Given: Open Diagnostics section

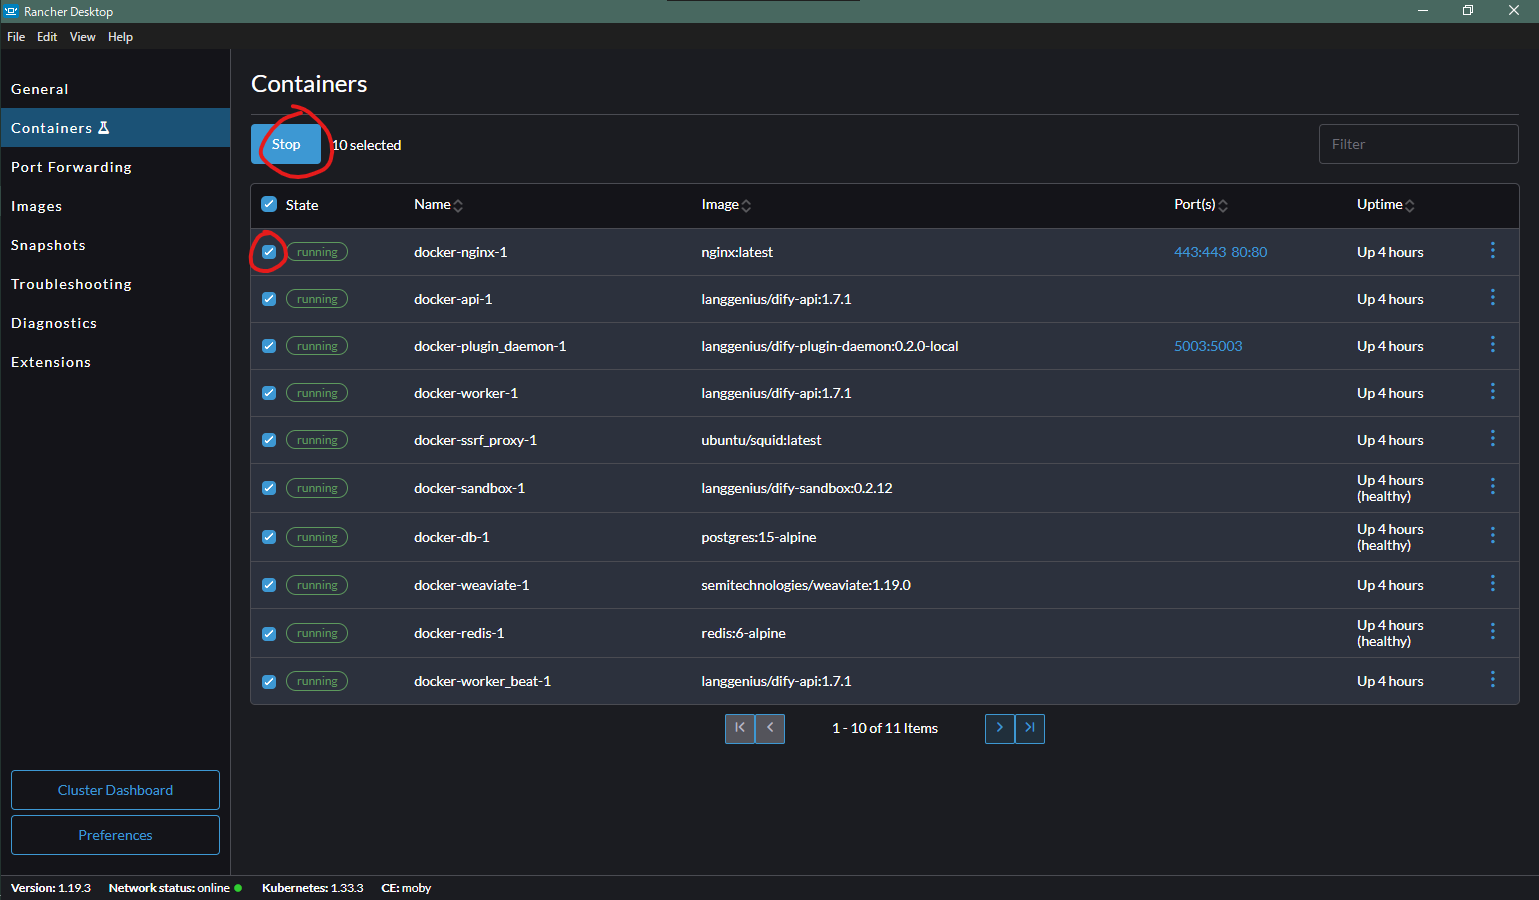Looking at the screenshot, I should [115, 323].
